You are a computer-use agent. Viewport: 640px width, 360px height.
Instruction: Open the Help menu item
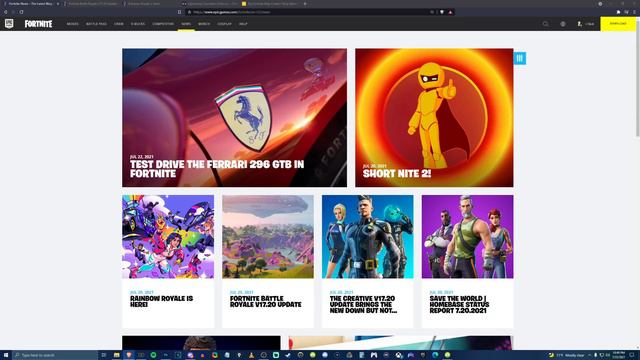coord(243,24)
